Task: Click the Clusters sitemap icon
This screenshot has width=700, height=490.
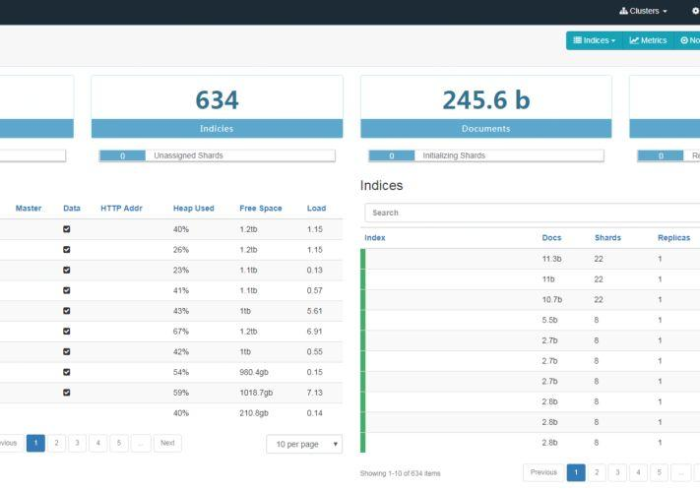Action: (624, 11)
